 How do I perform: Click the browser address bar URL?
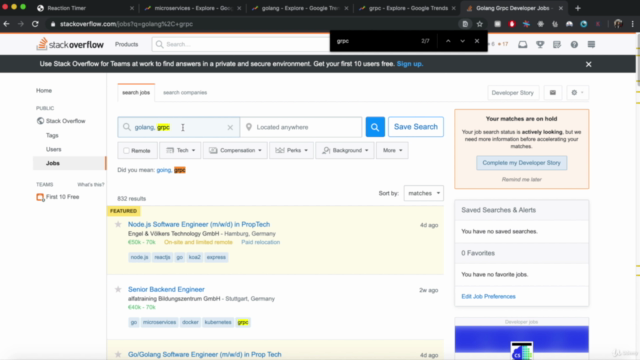127,24
